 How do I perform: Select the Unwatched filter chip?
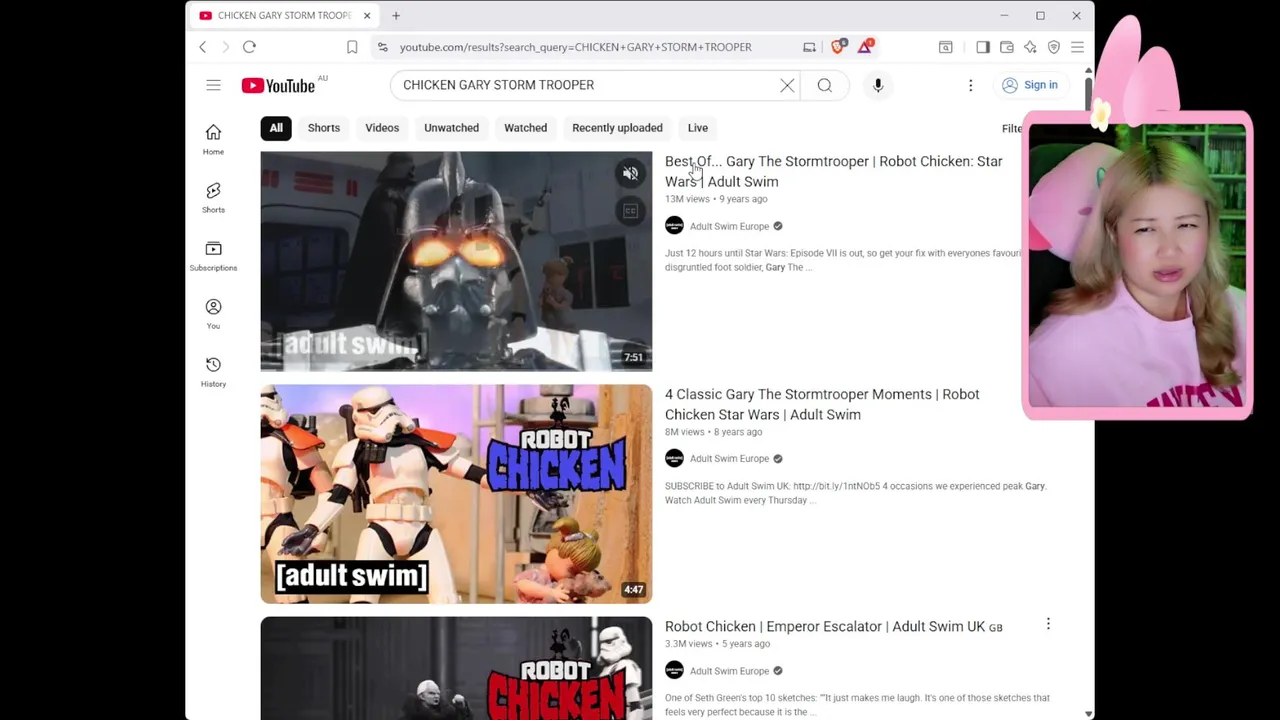click(451, 128)
